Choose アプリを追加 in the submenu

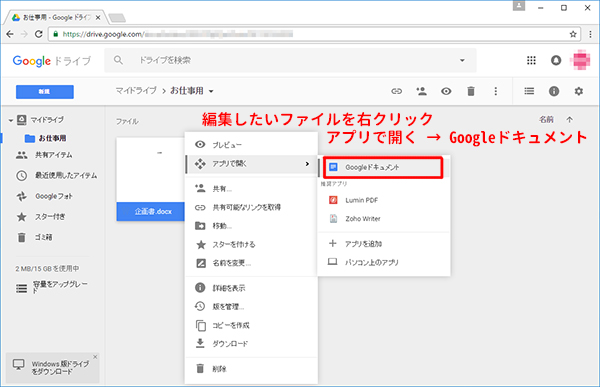[384, 244]
